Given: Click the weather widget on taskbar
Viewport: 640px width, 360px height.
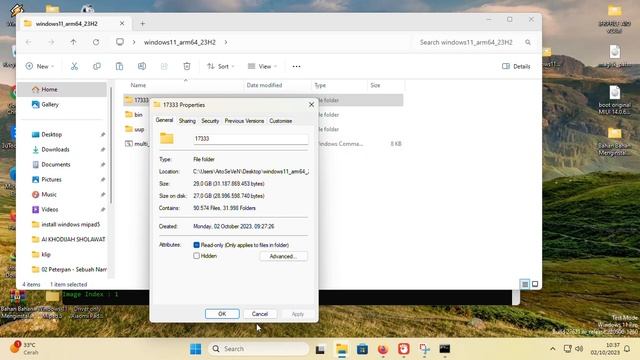Looking at the screenshot, I should [25, 349].
